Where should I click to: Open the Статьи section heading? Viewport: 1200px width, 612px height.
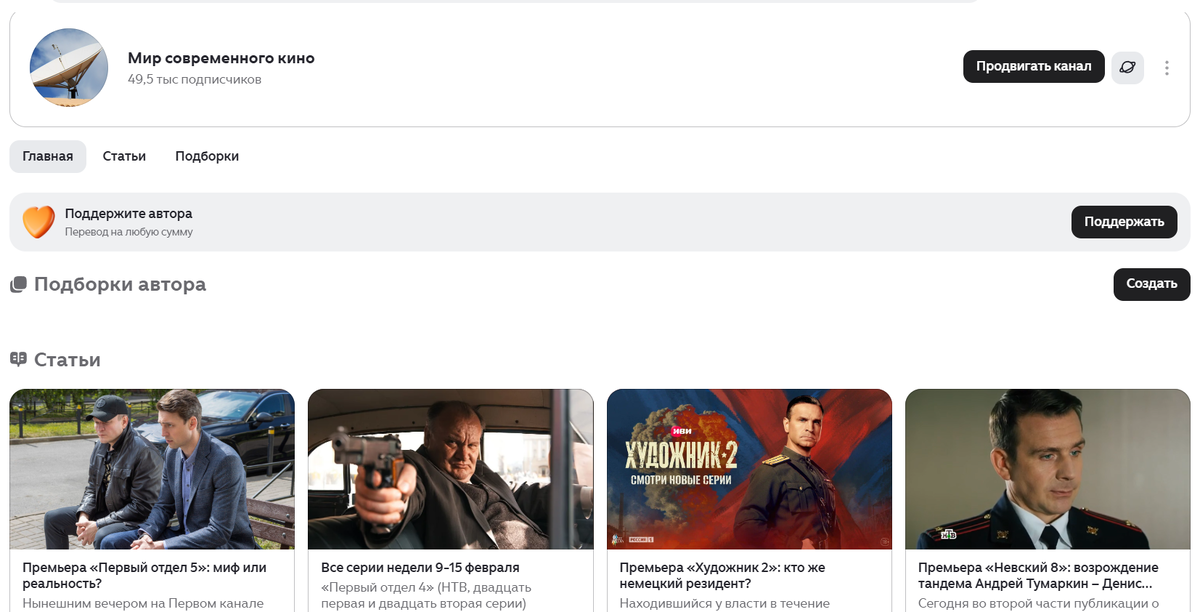click(x=67, y=359)
